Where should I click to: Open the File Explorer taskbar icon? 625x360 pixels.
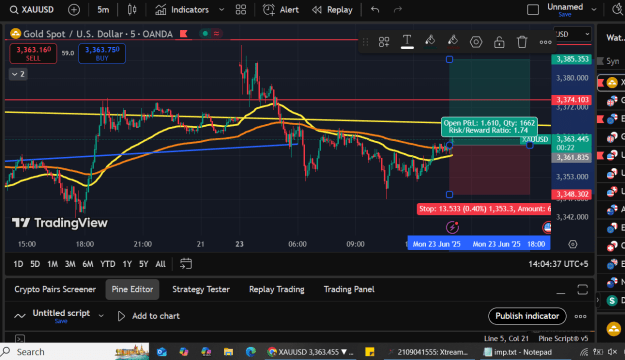coord(228,352)
